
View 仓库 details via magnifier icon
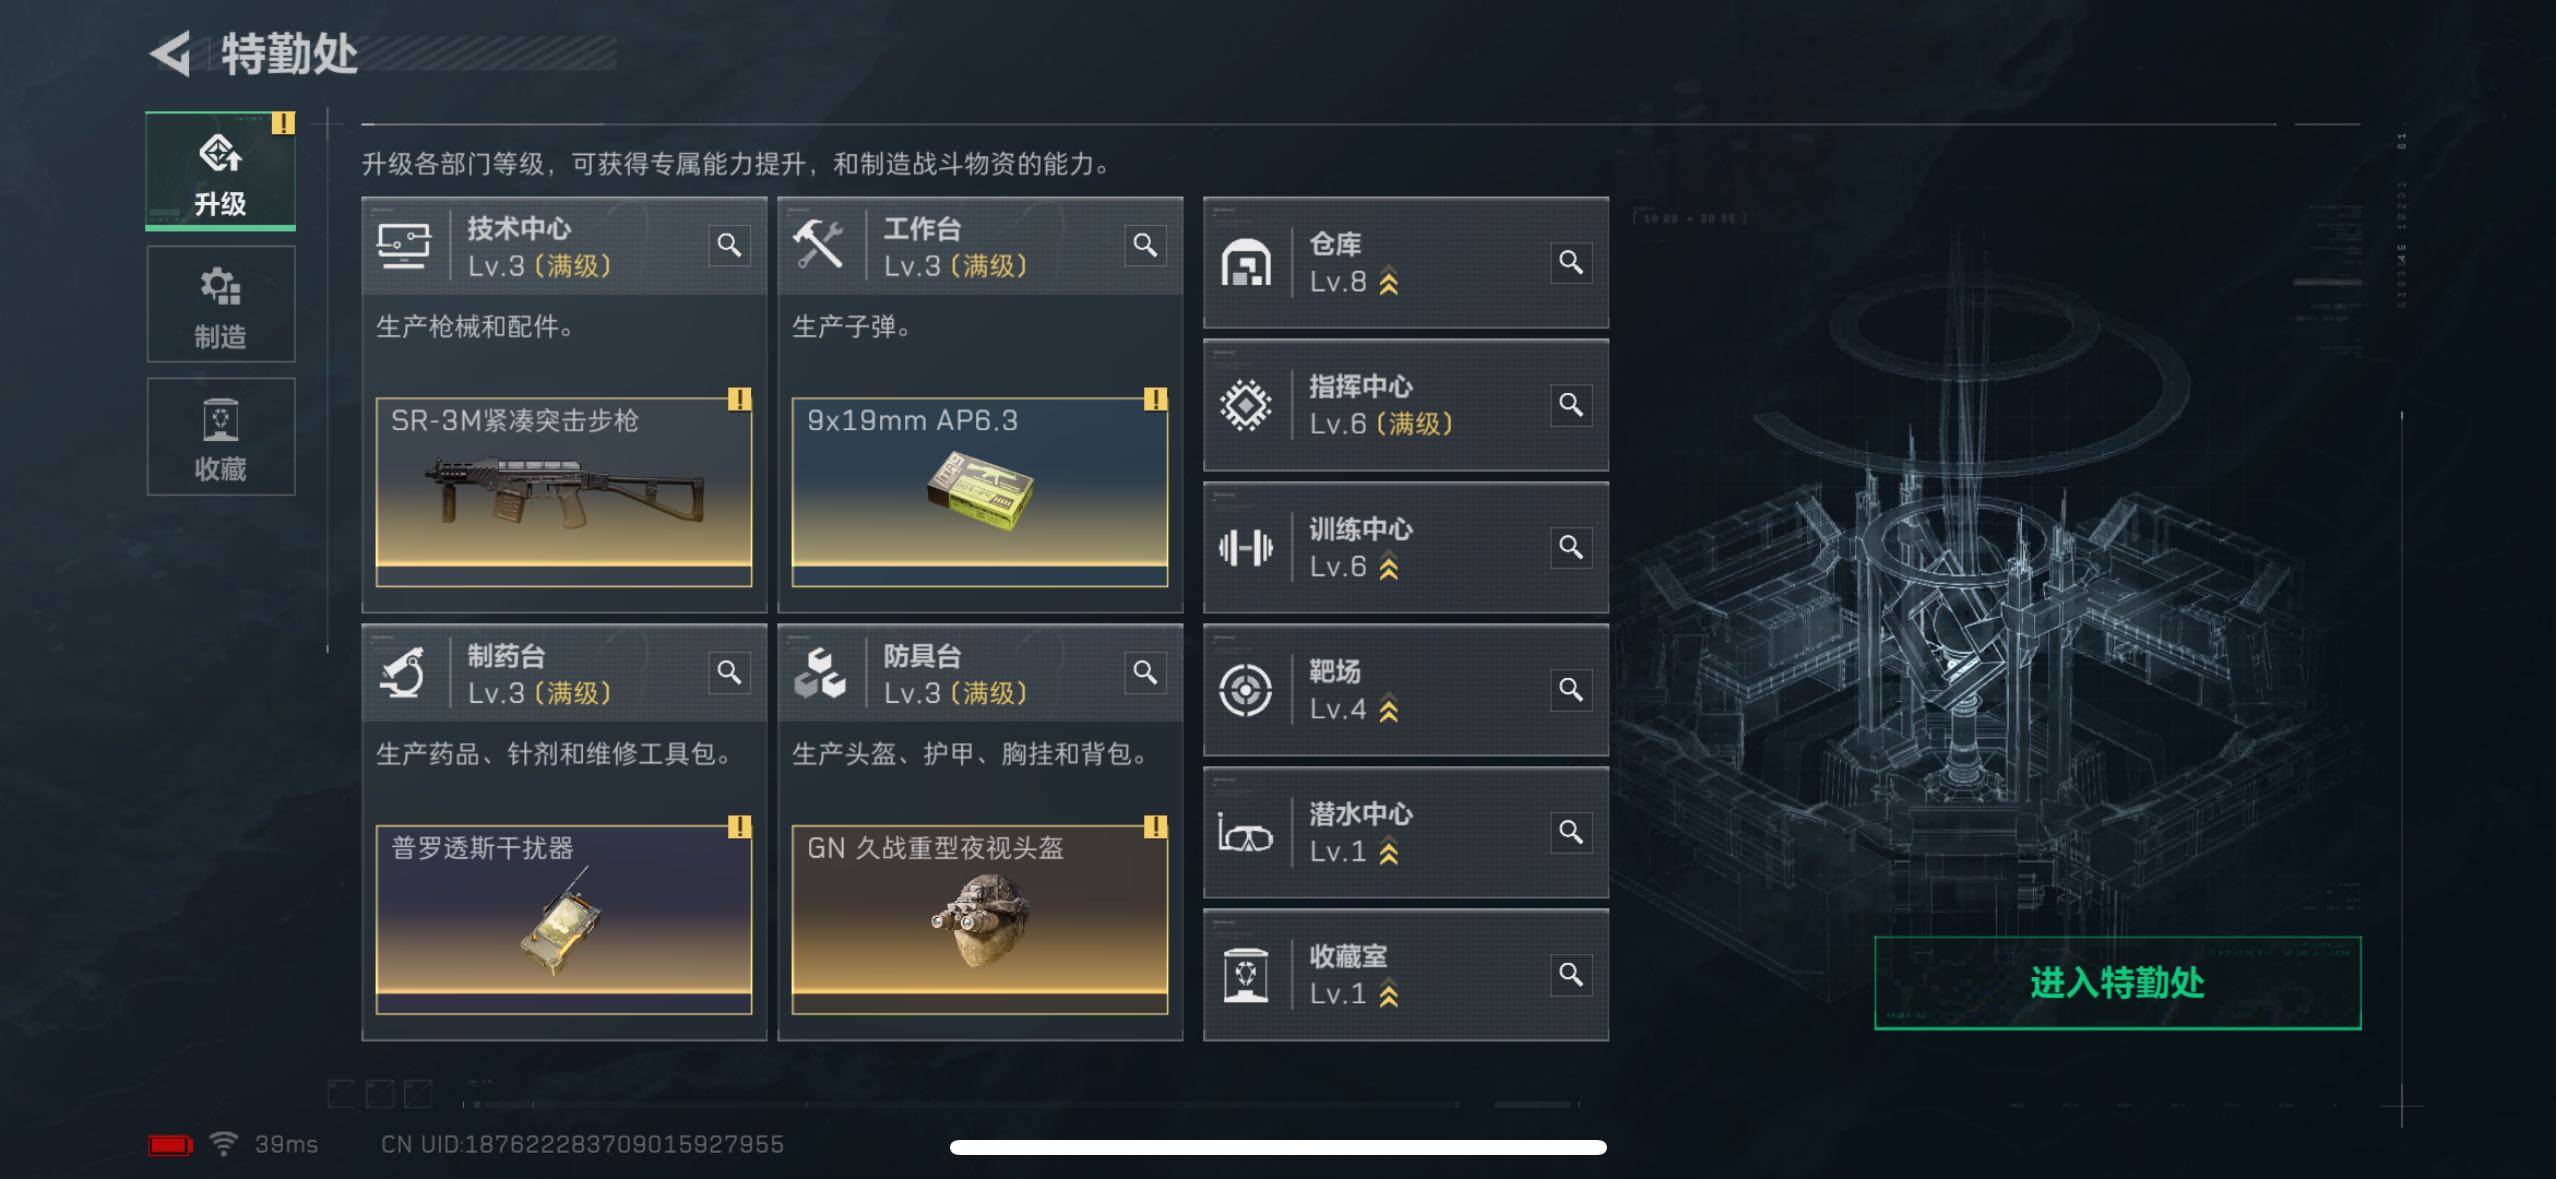[x=1570, y=263]
